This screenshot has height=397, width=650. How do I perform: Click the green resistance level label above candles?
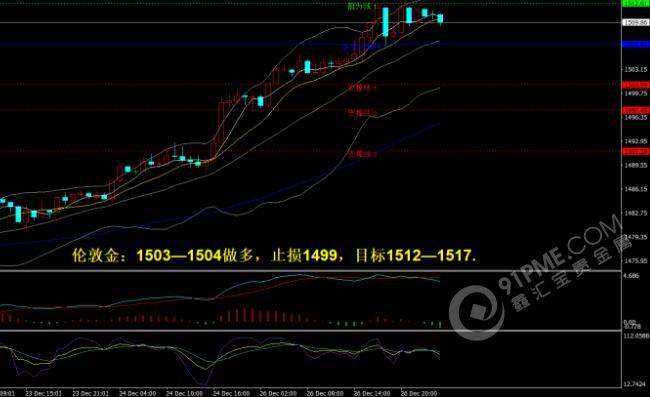click(x=362, y=6)
